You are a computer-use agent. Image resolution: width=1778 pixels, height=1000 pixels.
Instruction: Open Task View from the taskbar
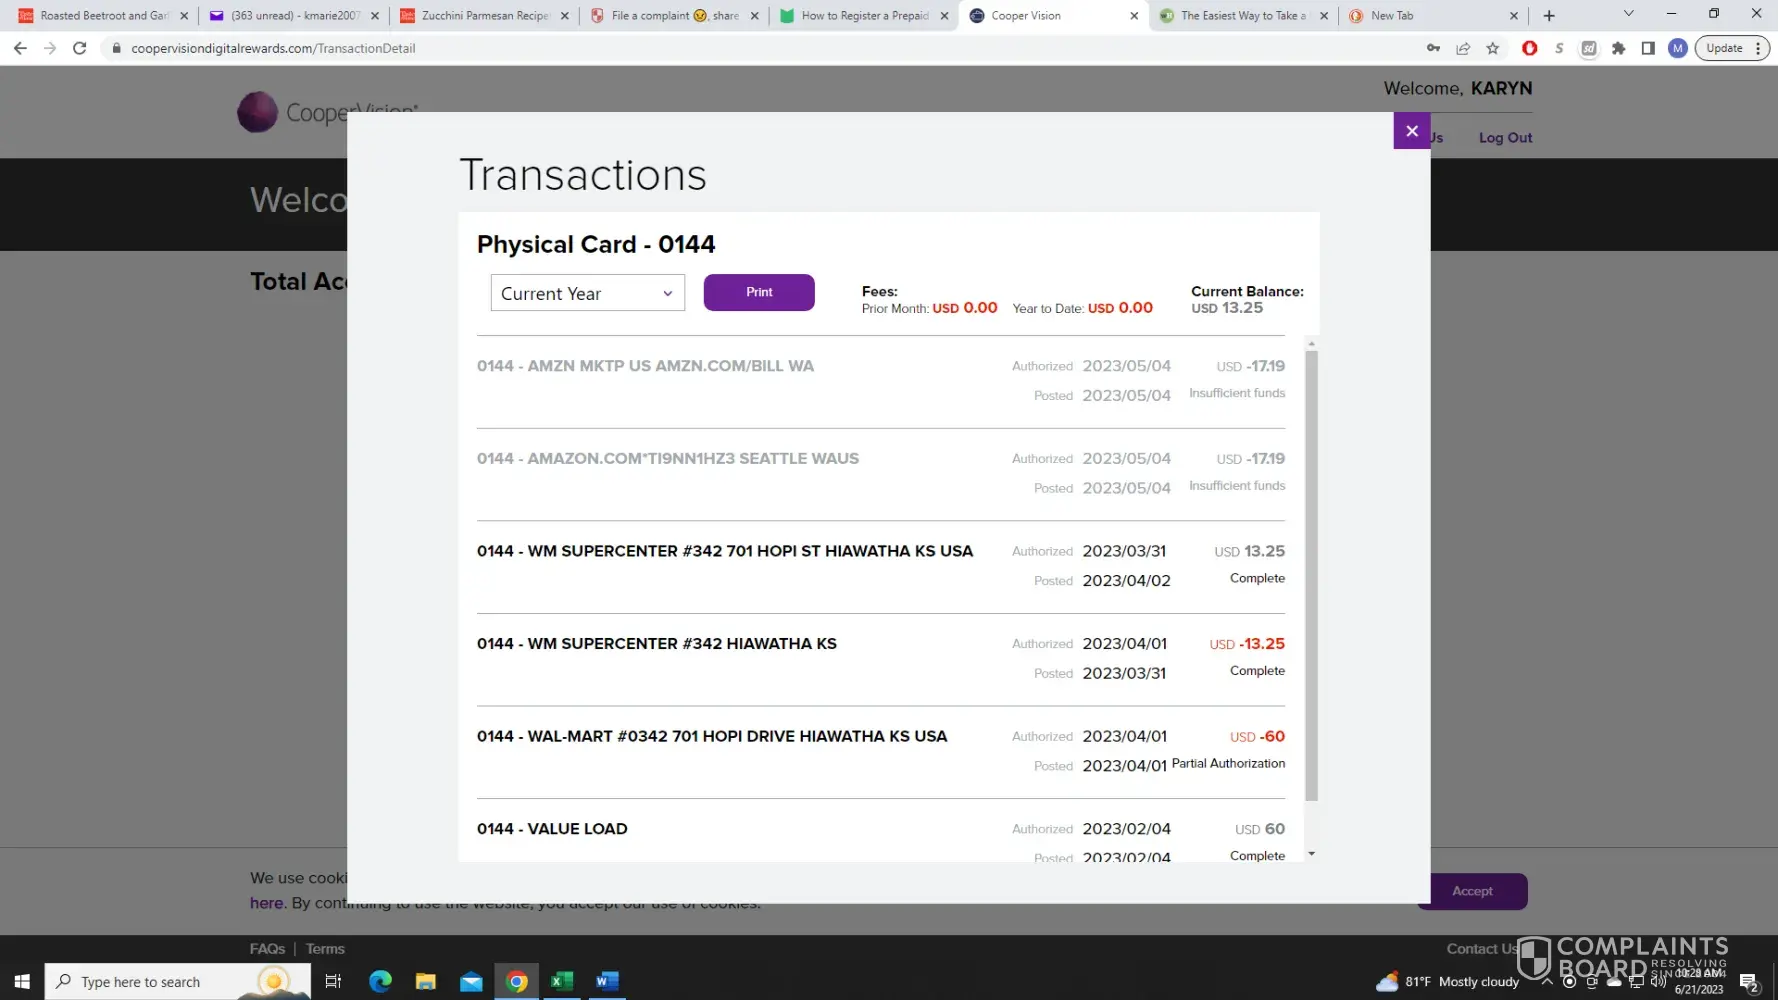tap(334, 981)
